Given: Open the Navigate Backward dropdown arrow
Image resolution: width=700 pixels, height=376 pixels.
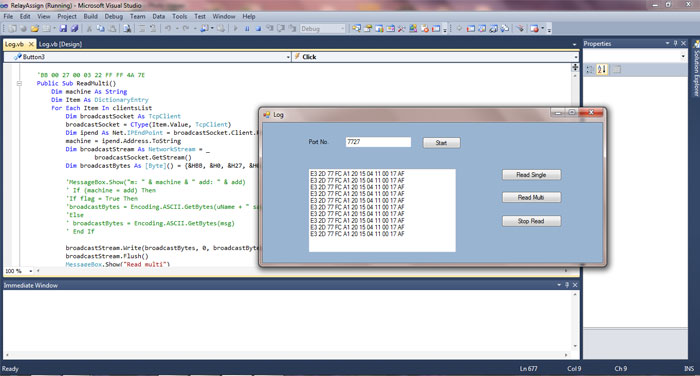Looking at the screenshot, I should (x=212, y=29).
